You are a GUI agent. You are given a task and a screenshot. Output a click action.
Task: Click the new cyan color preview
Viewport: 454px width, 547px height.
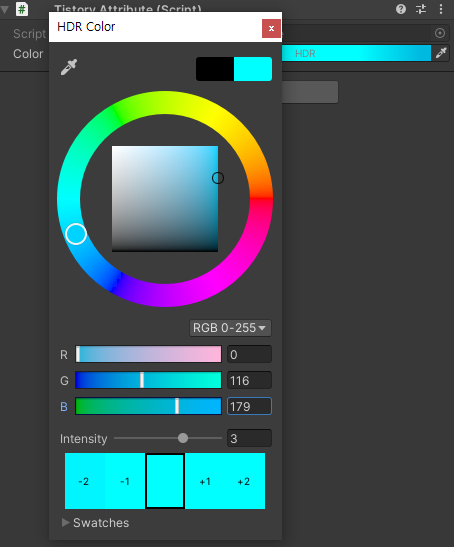(x=253, y=69)
